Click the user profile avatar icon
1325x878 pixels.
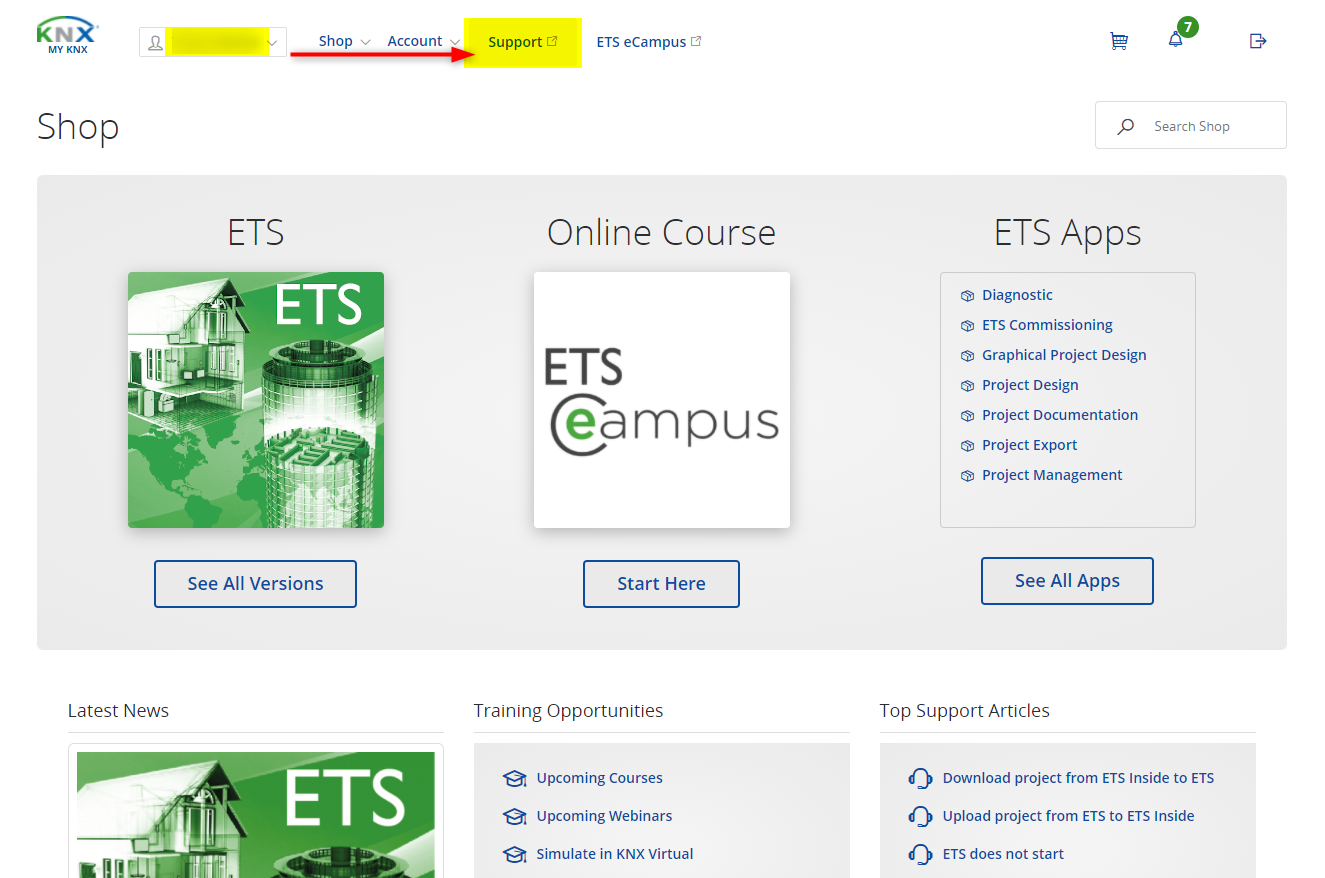pos(155,43)
